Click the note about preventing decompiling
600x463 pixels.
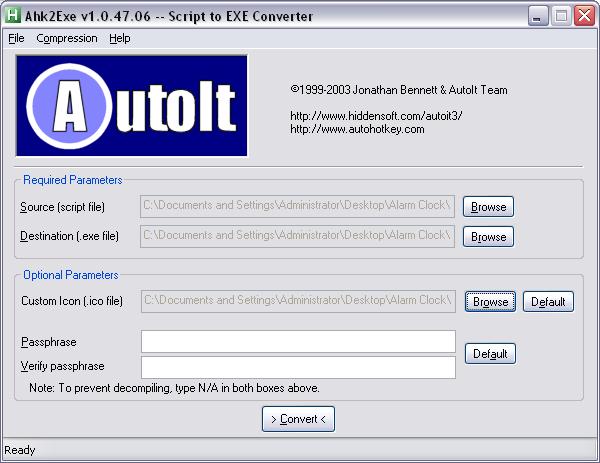coord(174,388)
